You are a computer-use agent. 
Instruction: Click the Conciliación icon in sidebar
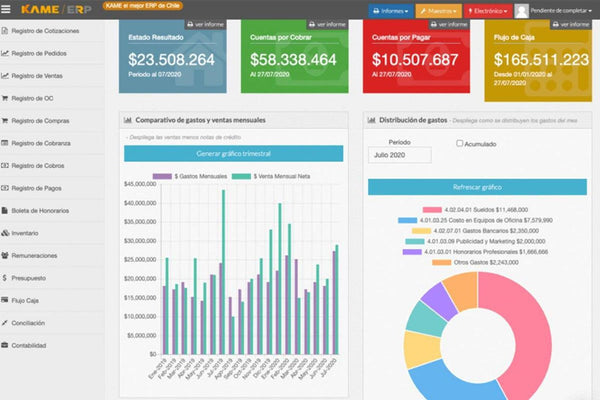tap(6, 322)
